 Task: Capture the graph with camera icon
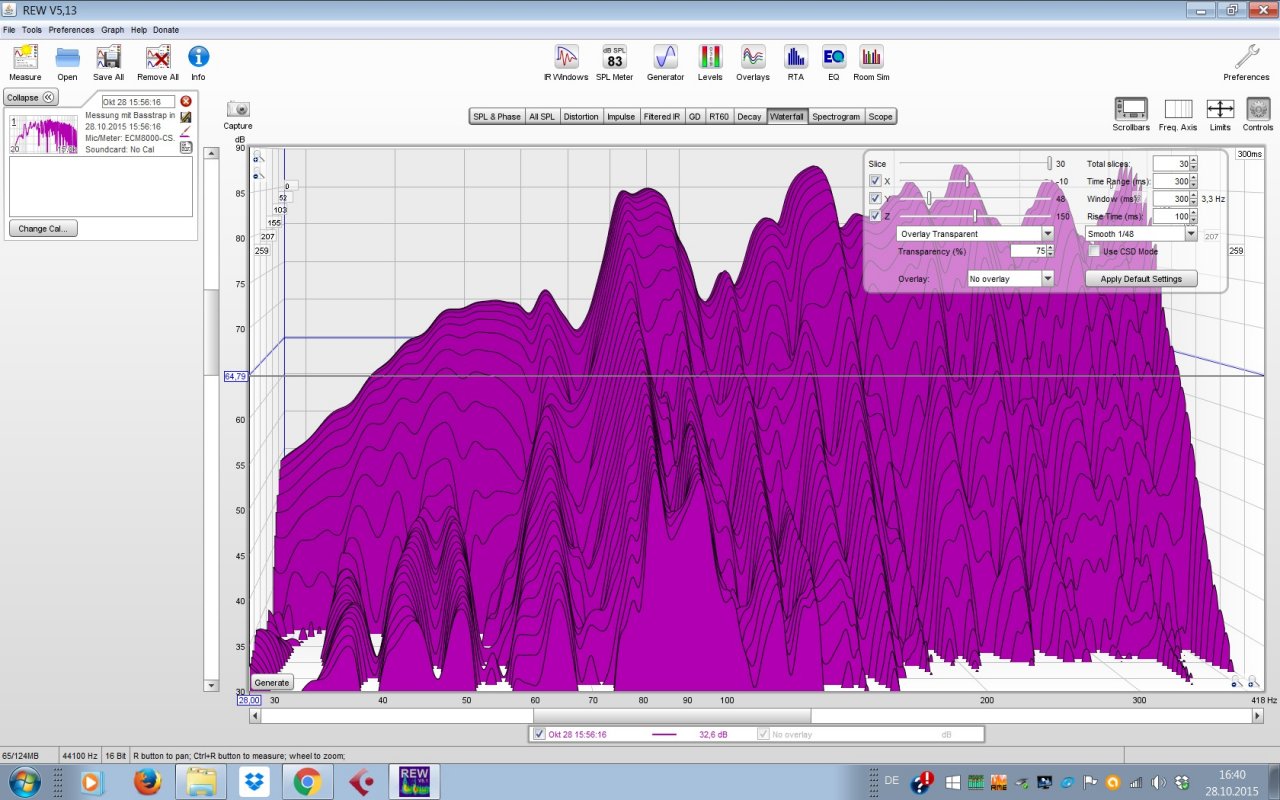238,111
